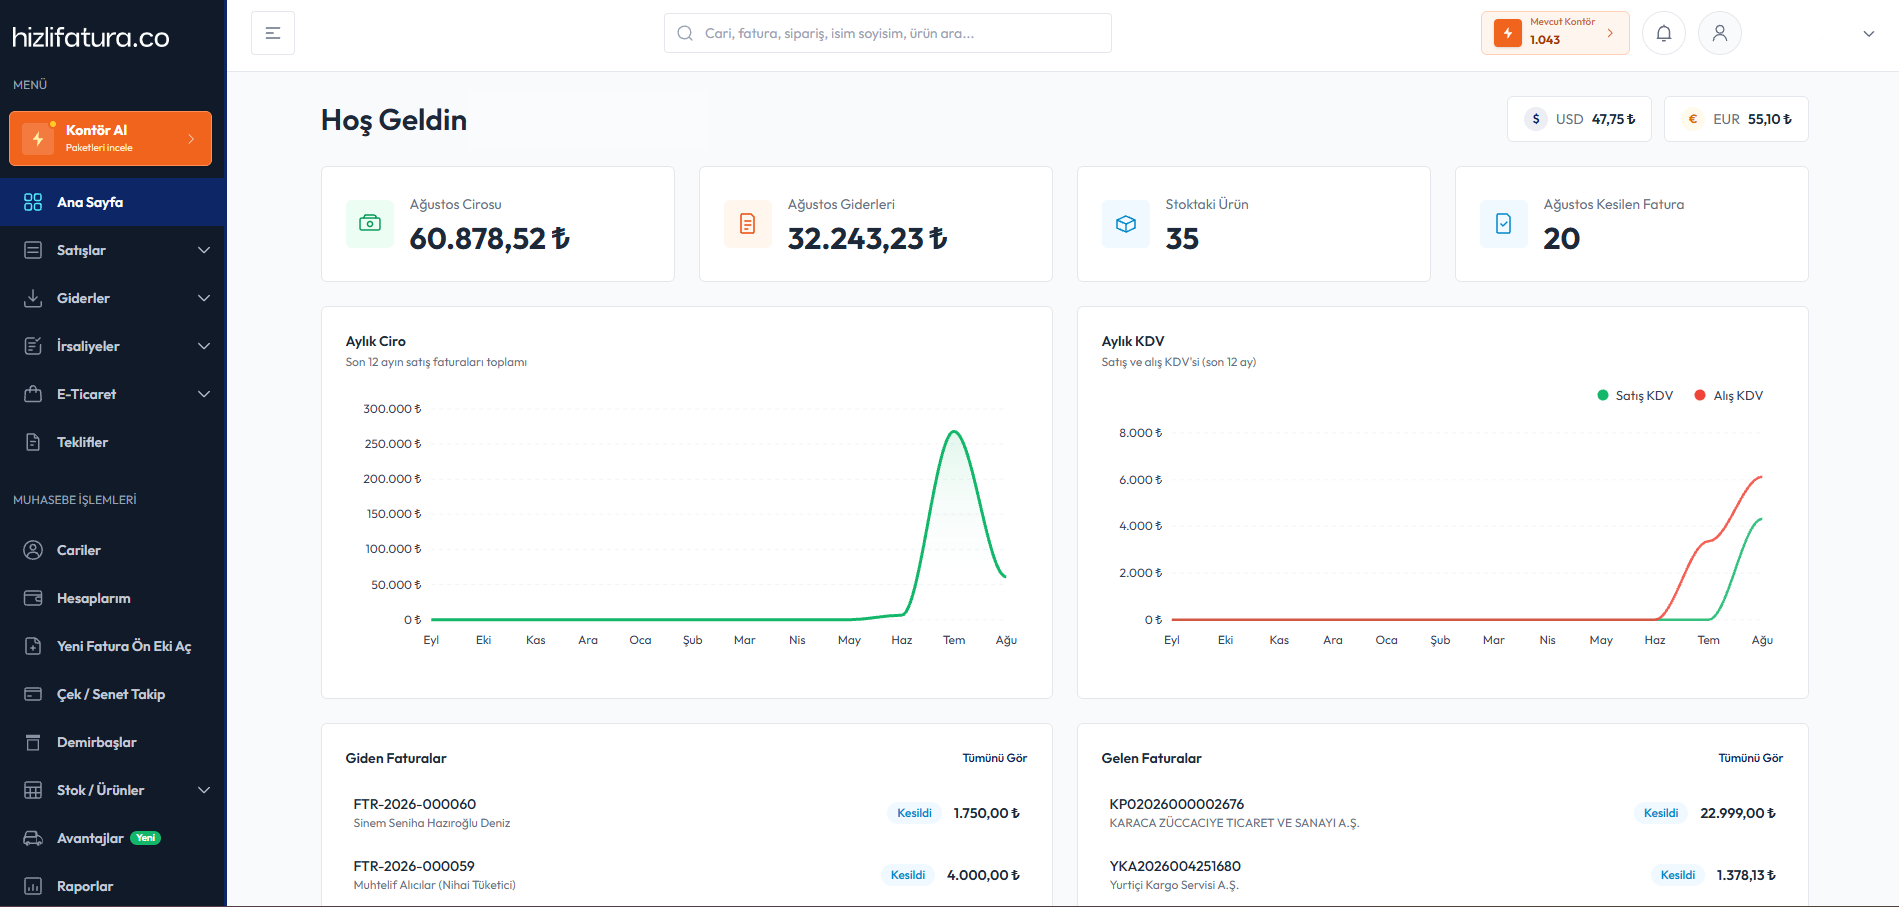Viewport: 1899px width, 907px height.
Task: Click the Aylık Ciro chart title
Action: 376,341
